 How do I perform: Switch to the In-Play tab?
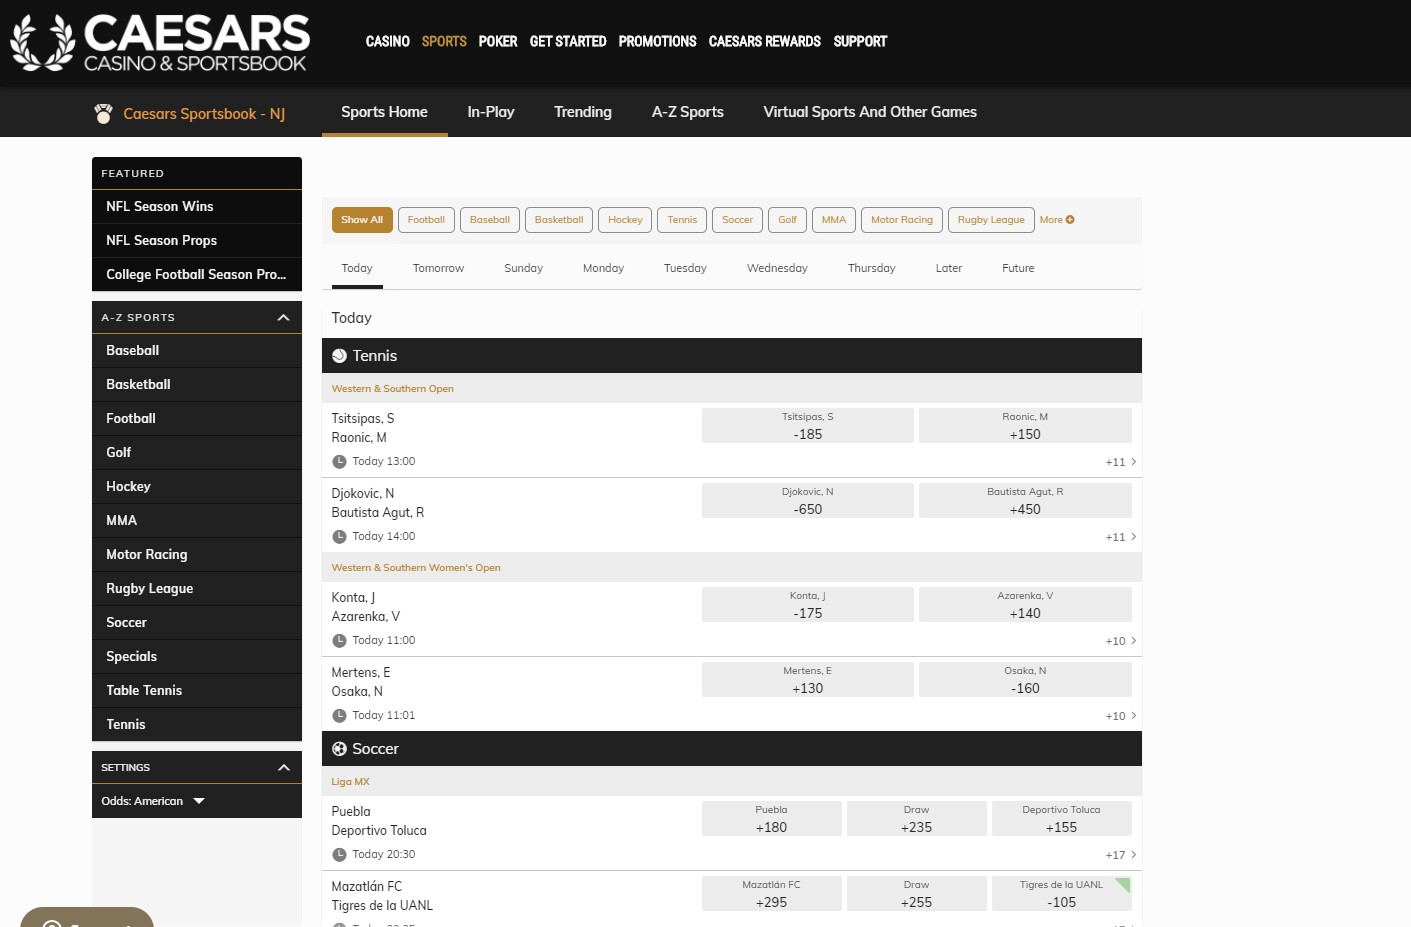(x=491, y=112)
